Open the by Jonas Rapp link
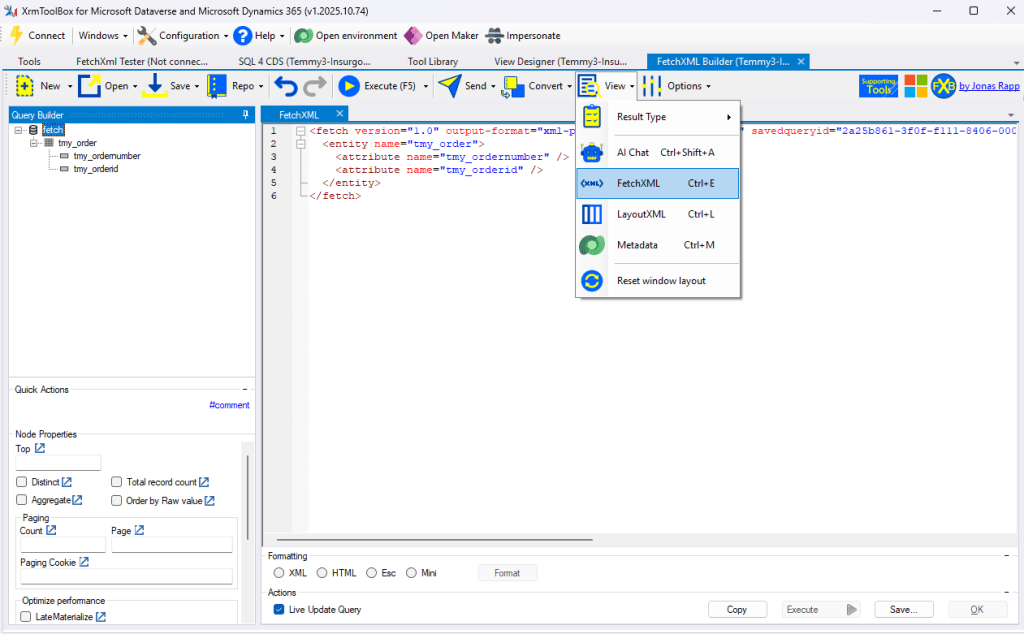The image size is (1024, 634). 989,86
